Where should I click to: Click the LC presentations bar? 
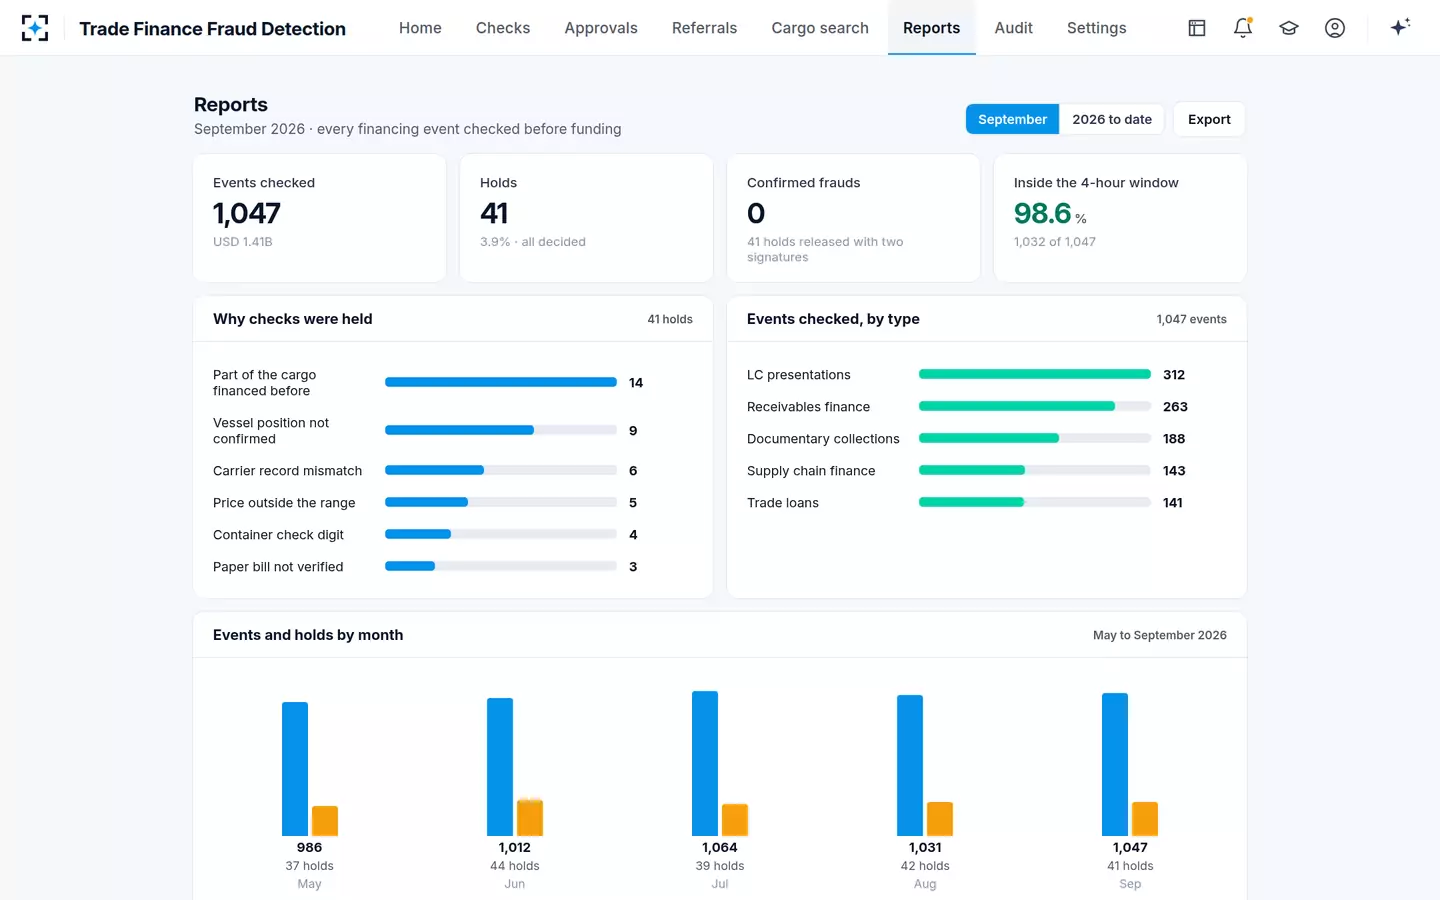click(x=1034, y=374)
